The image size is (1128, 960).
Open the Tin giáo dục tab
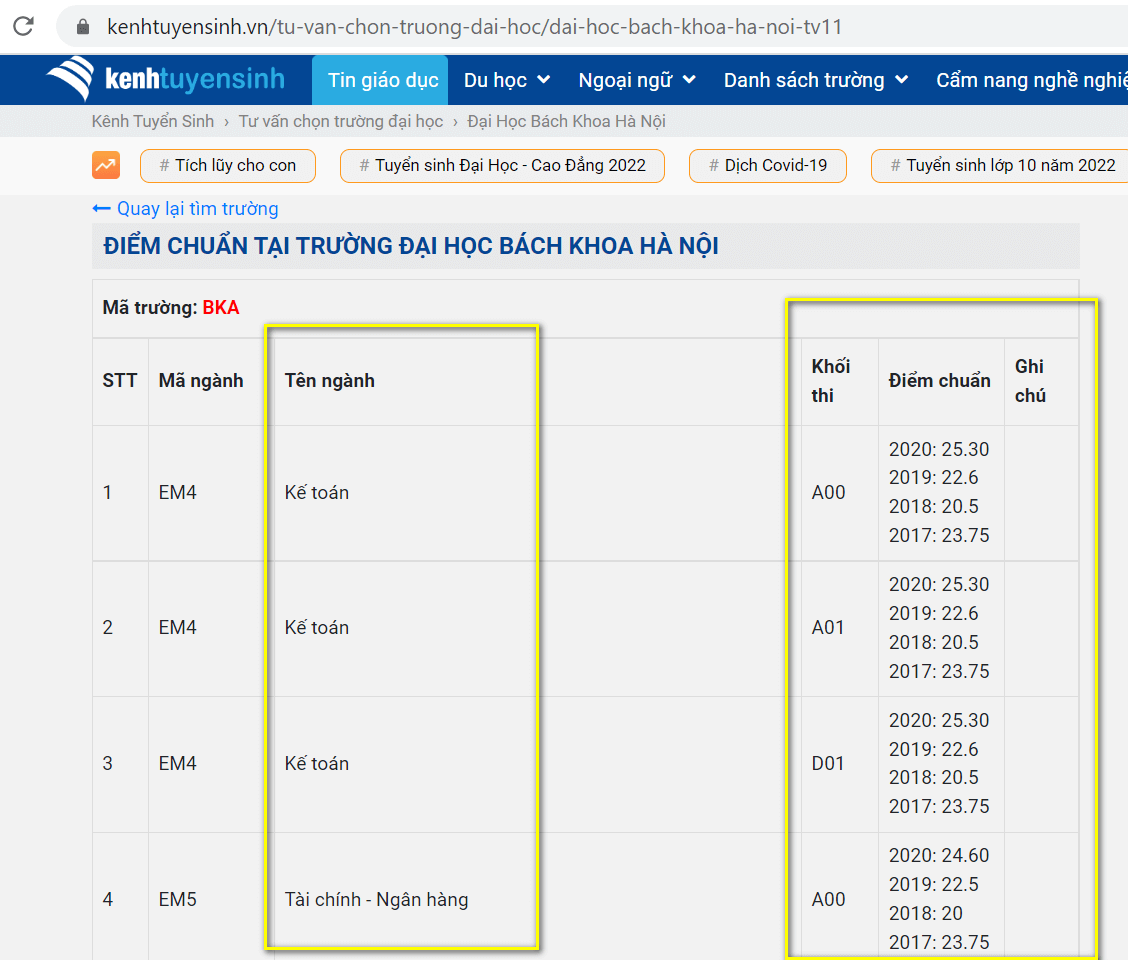coord(383,80)
